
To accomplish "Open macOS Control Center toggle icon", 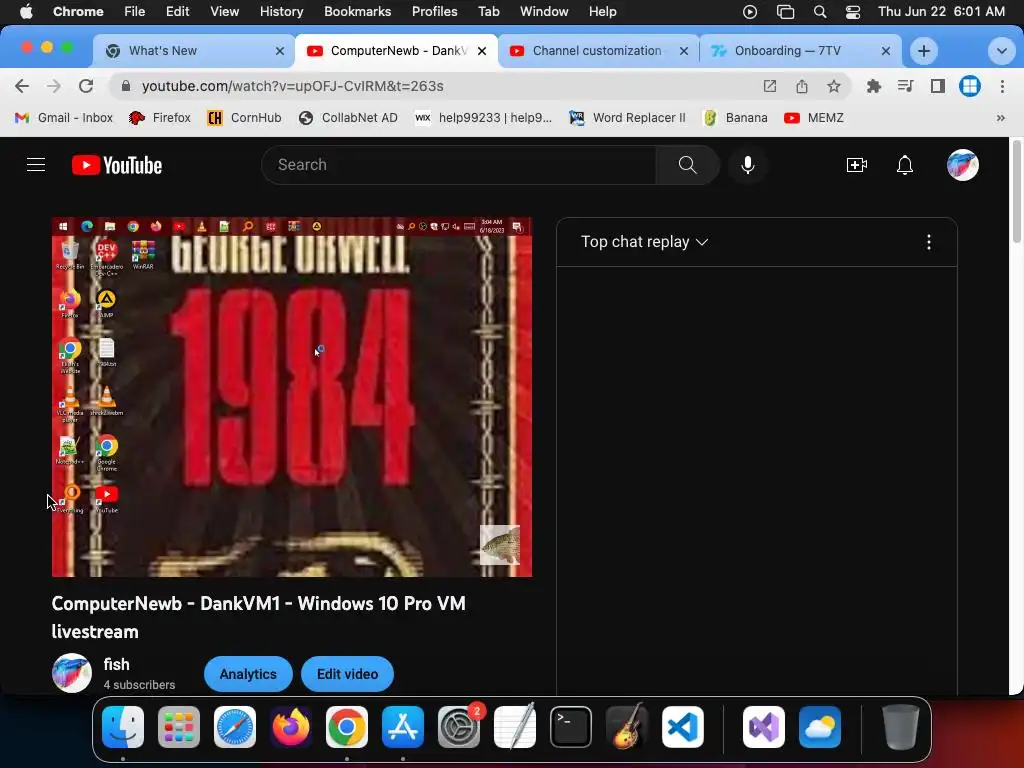I will coord(853,12).
